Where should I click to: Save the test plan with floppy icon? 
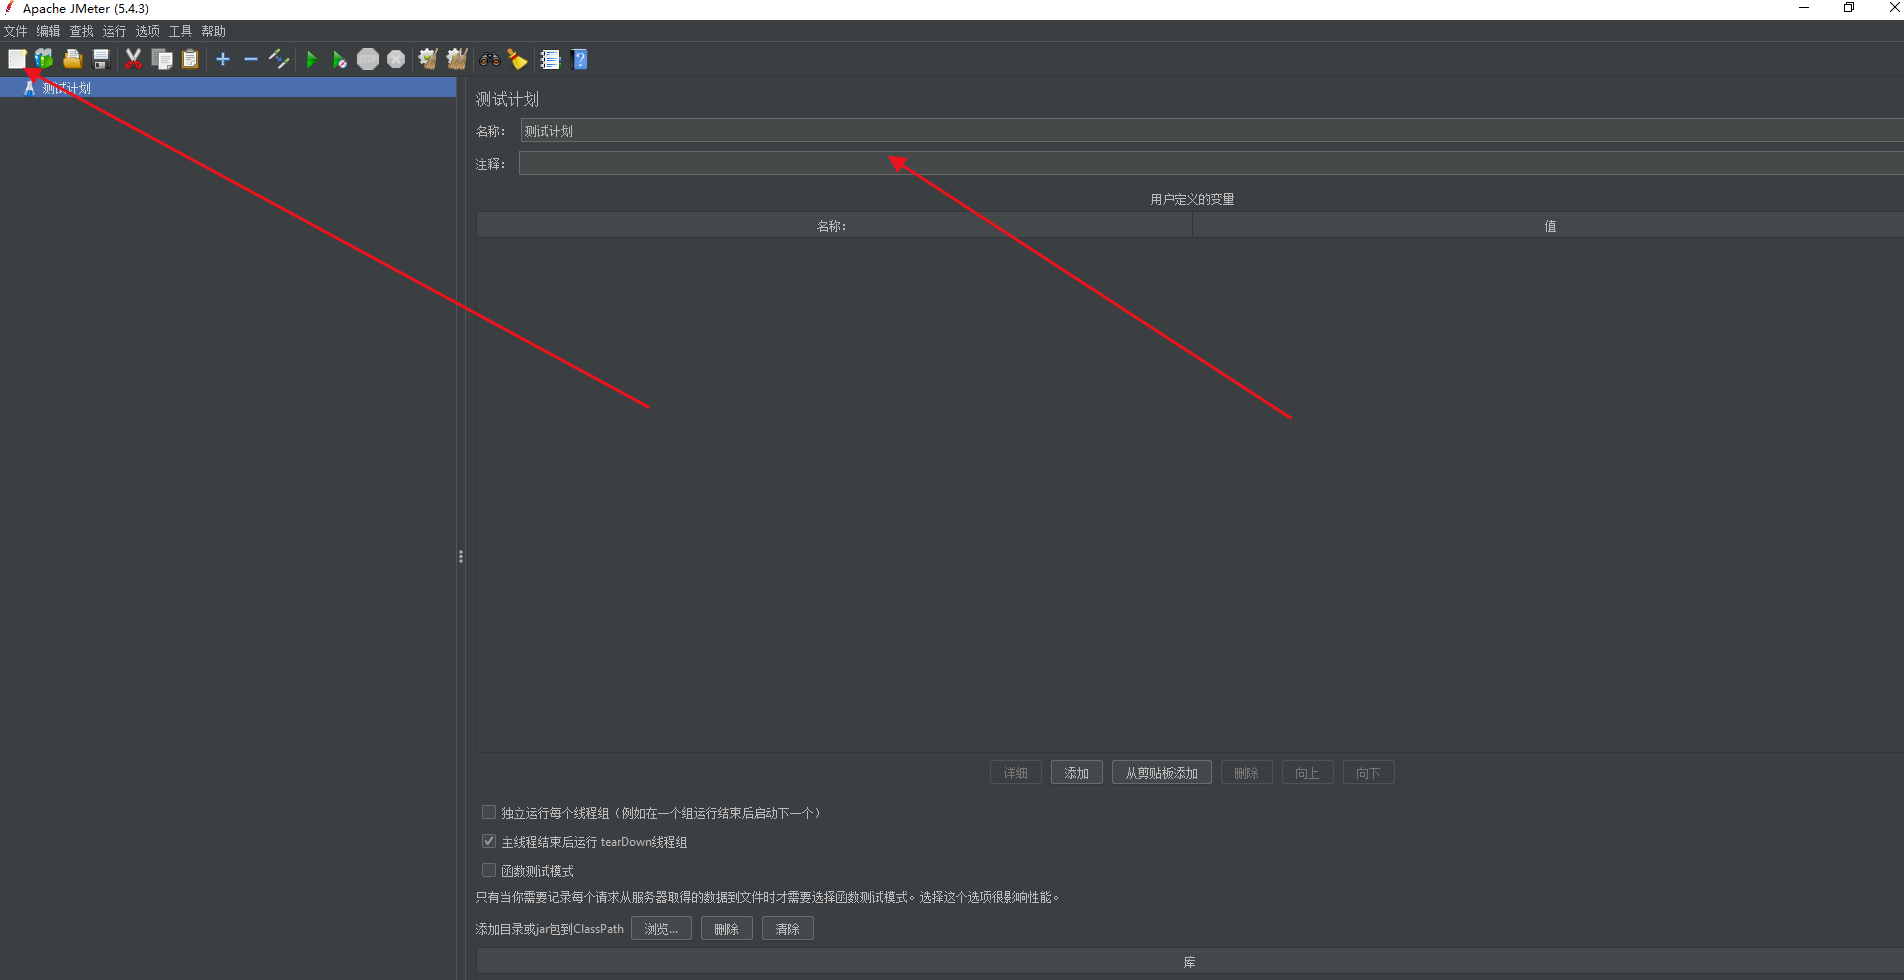point(100,59)
